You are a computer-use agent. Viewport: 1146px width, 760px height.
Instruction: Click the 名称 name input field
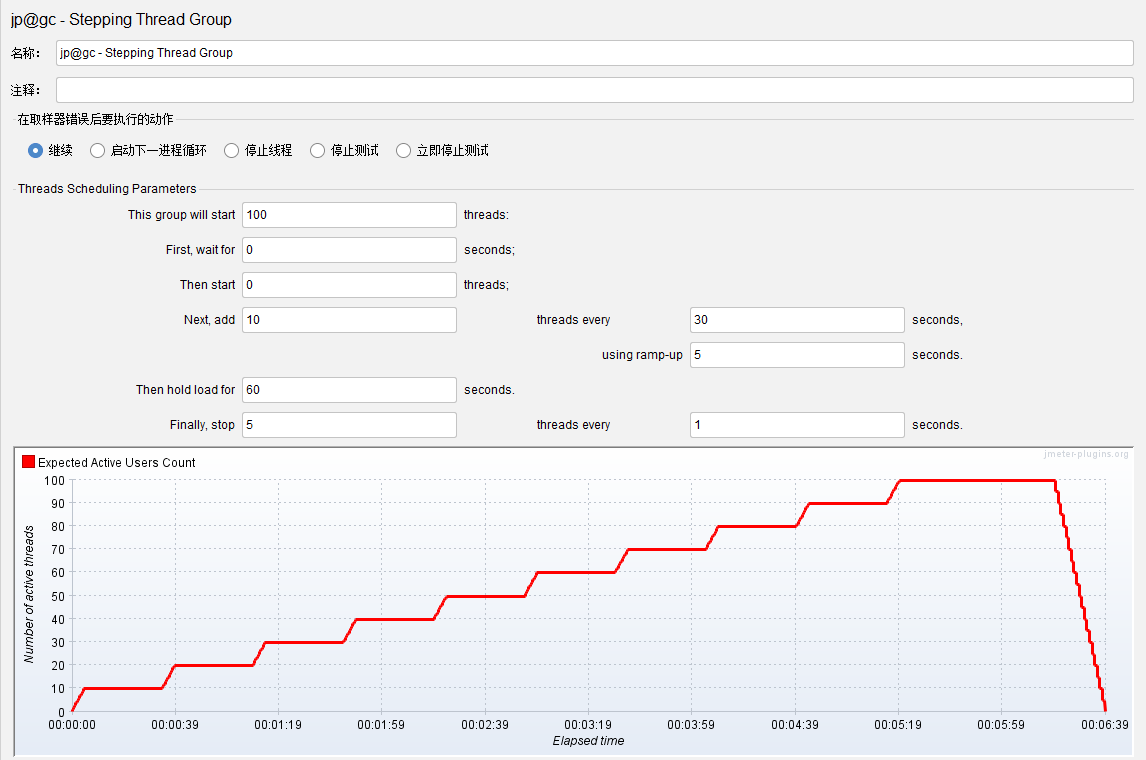tap(594, 53)
